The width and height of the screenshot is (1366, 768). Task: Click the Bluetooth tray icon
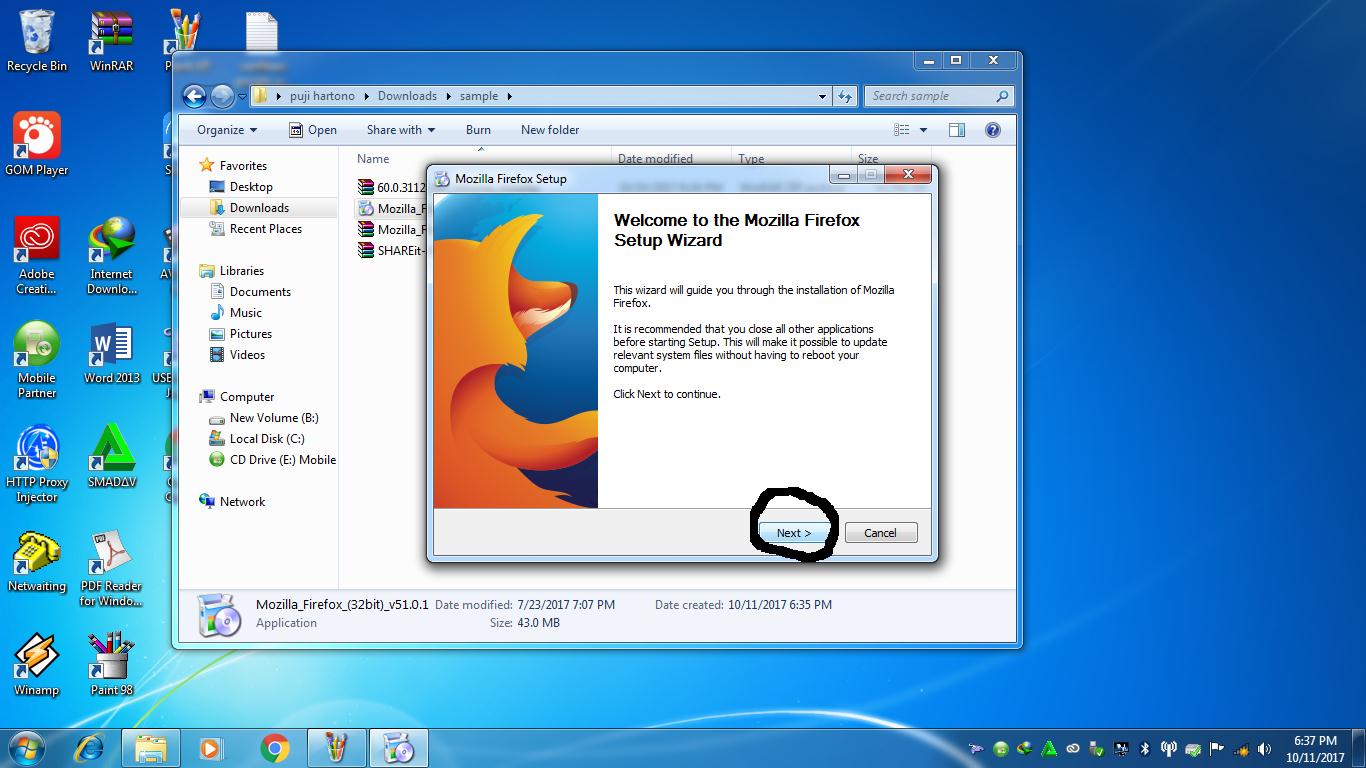(1145, 748)
